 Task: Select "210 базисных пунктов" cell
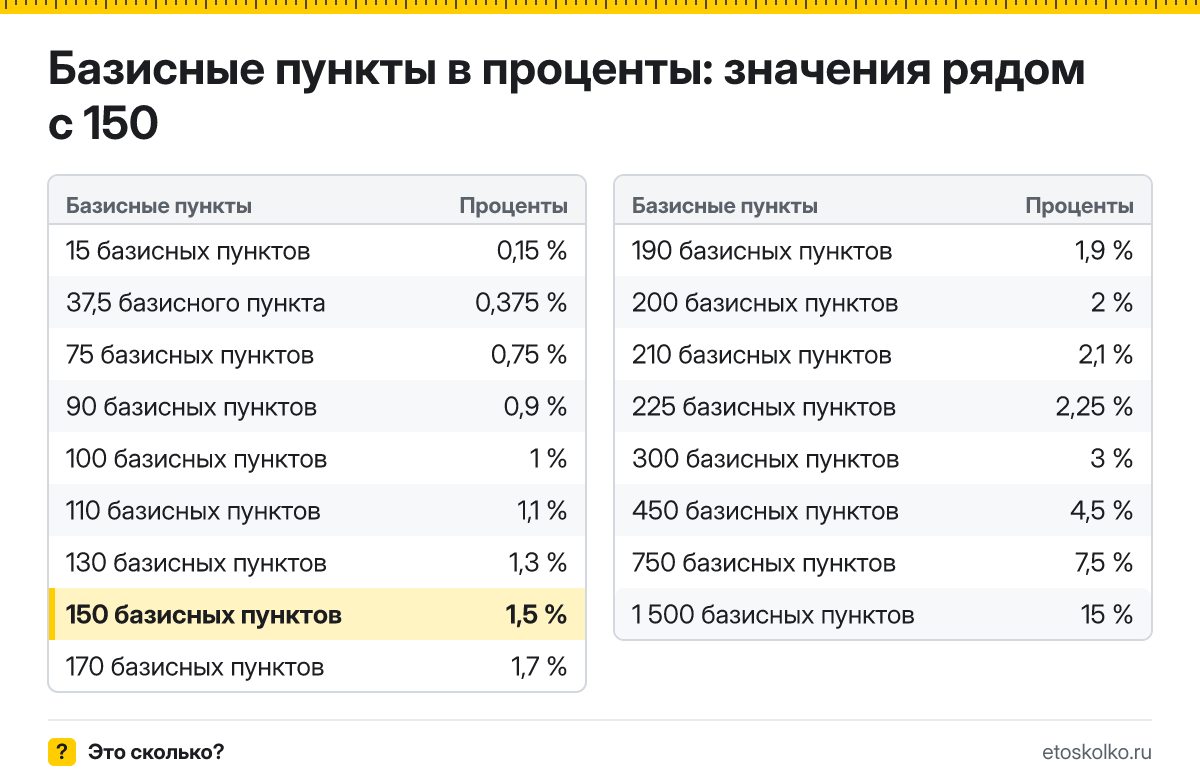(762, 355)
